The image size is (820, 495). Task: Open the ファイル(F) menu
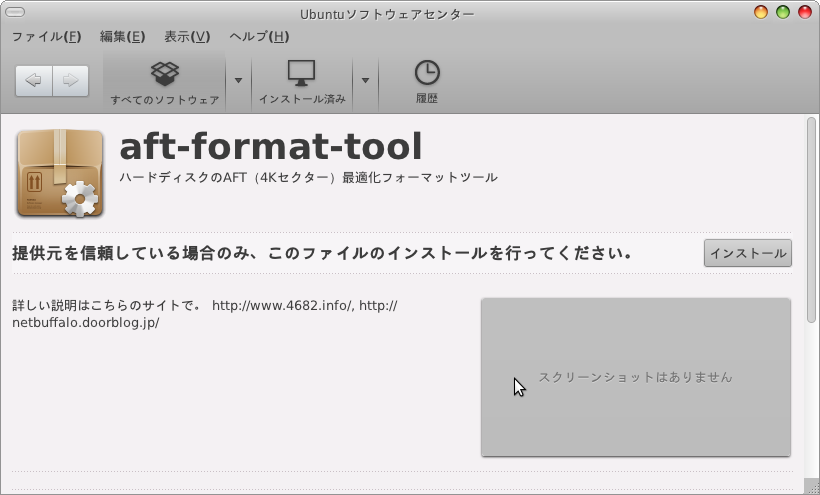pos(46,37)
